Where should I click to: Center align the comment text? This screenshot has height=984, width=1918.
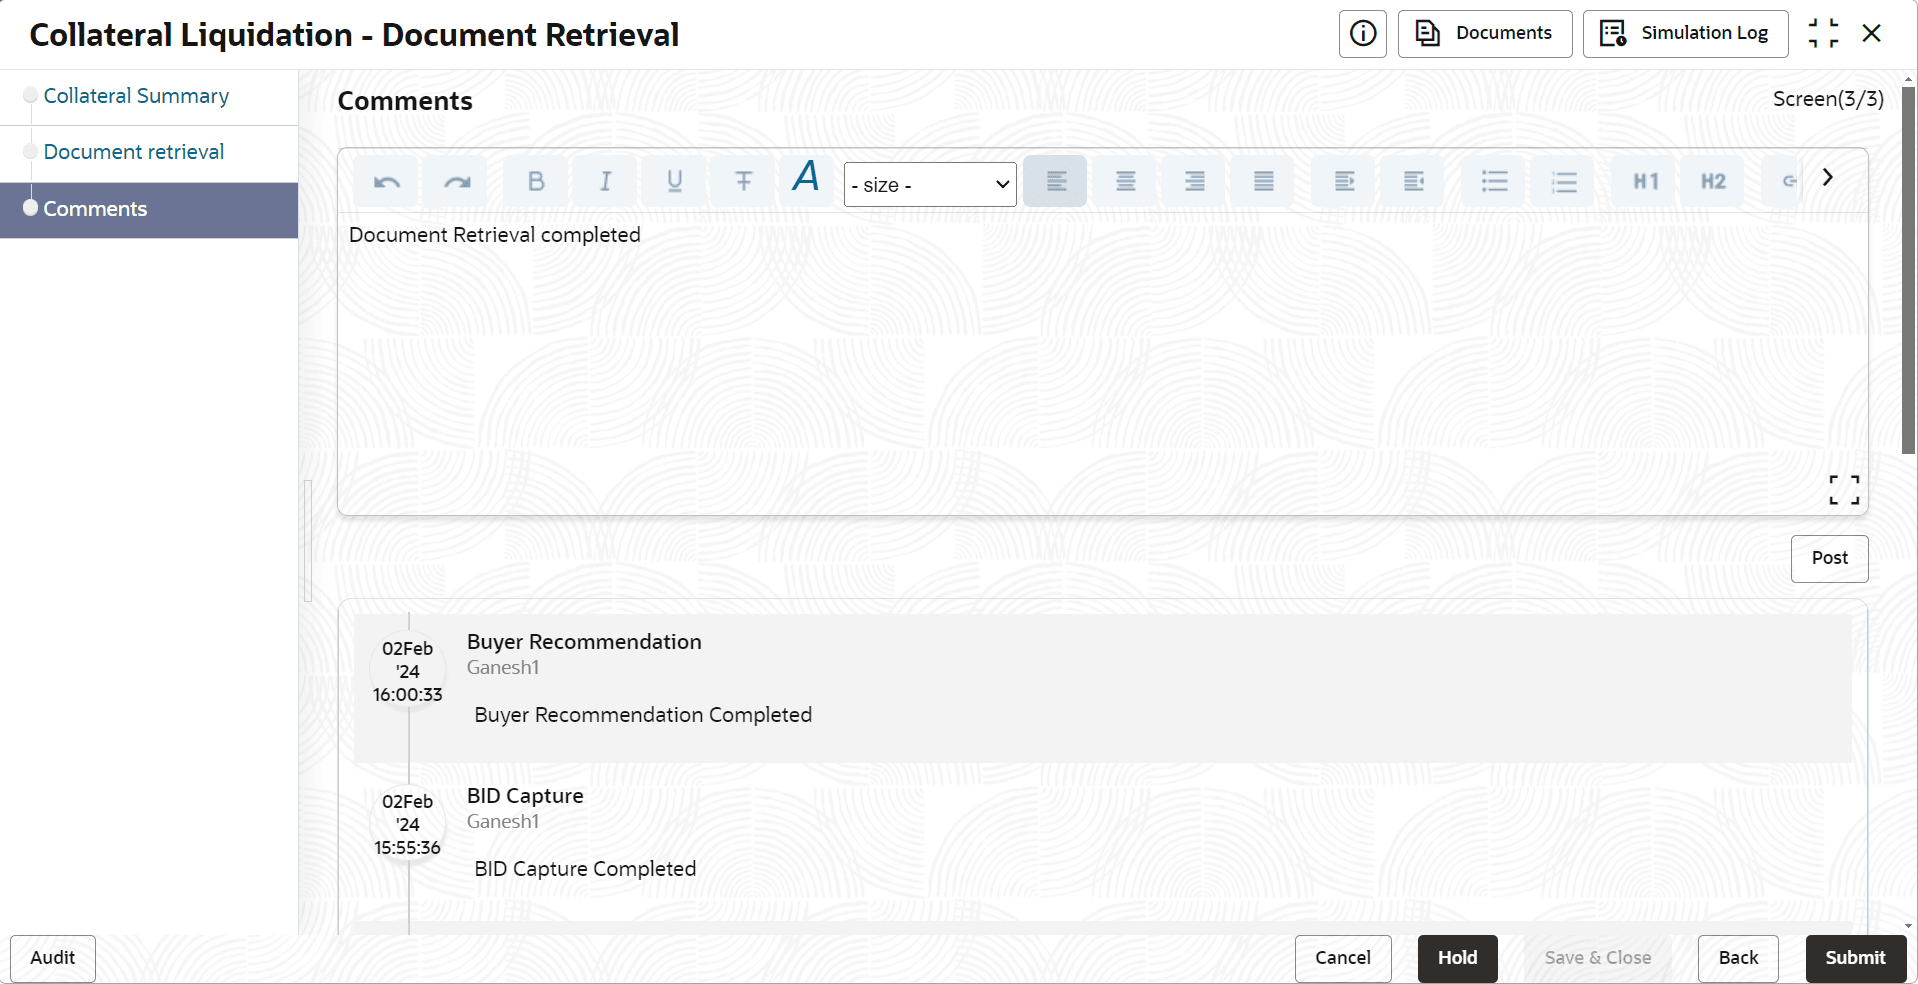coord(1125,181)
